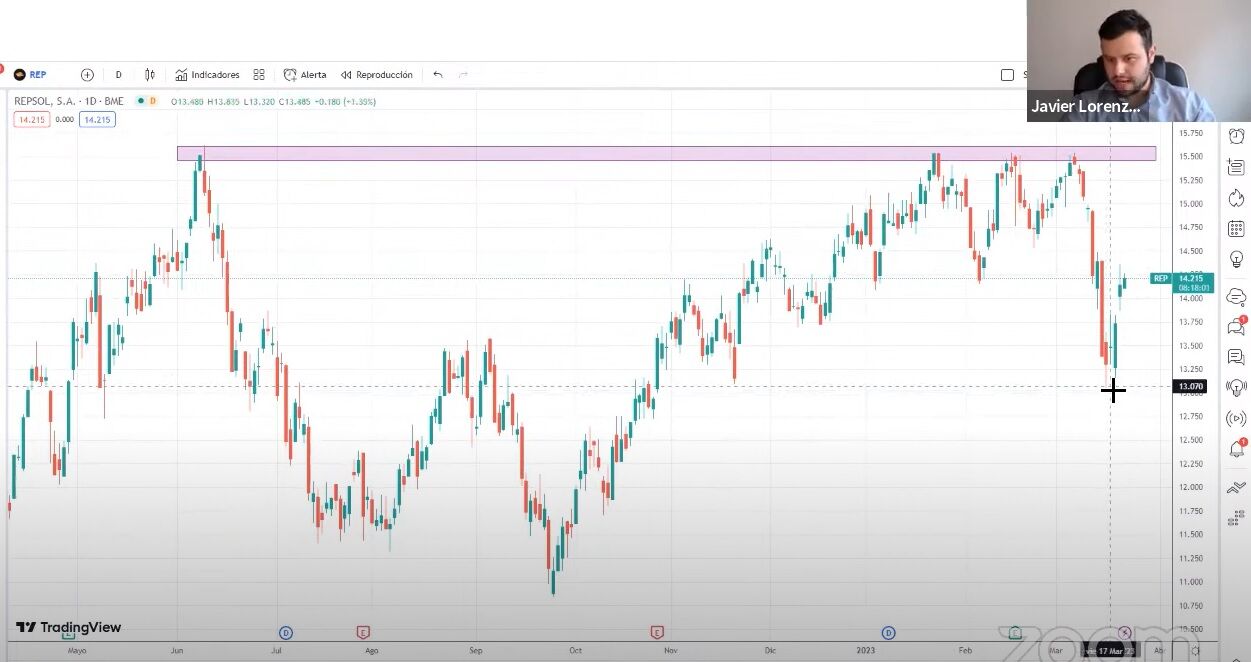Start bar replay with Reproducción
Viewport: 1251px width, 662px height.
coord(376,75)
